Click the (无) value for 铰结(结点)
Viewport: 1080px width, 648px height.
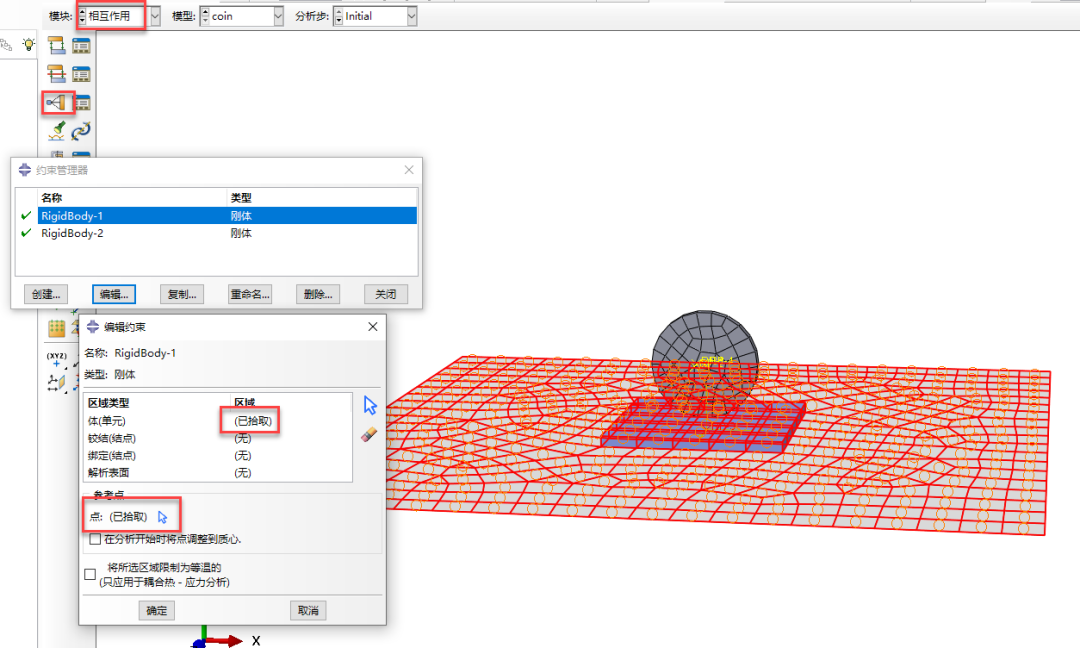(242, 438)
